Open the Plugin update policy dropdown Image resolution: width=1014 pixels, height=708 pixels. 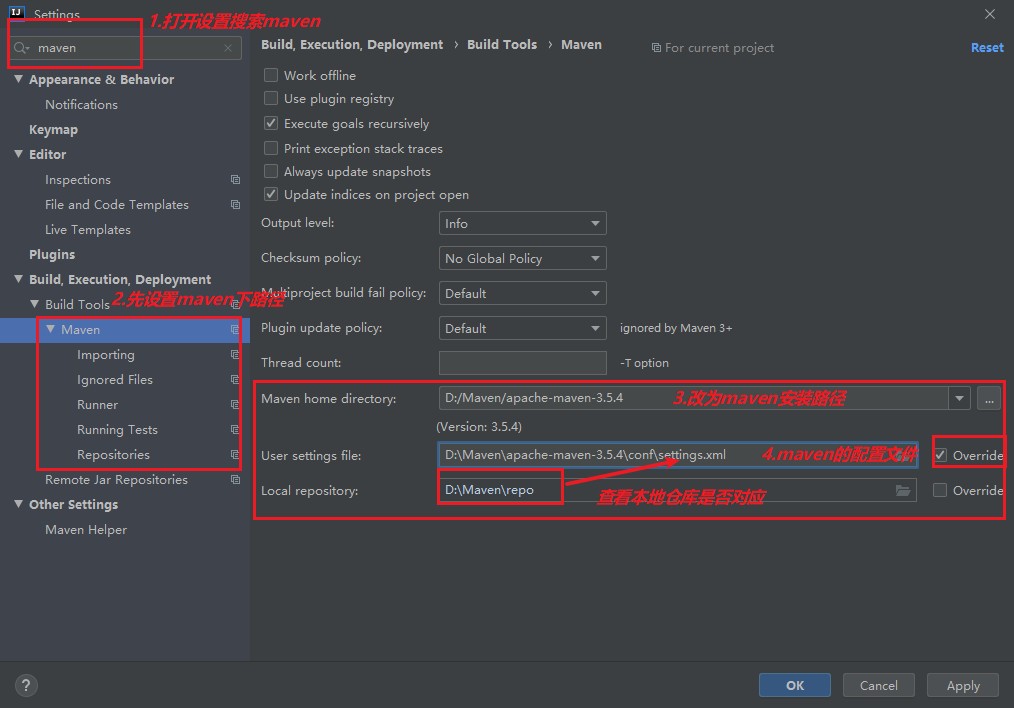tap(523, 328)
